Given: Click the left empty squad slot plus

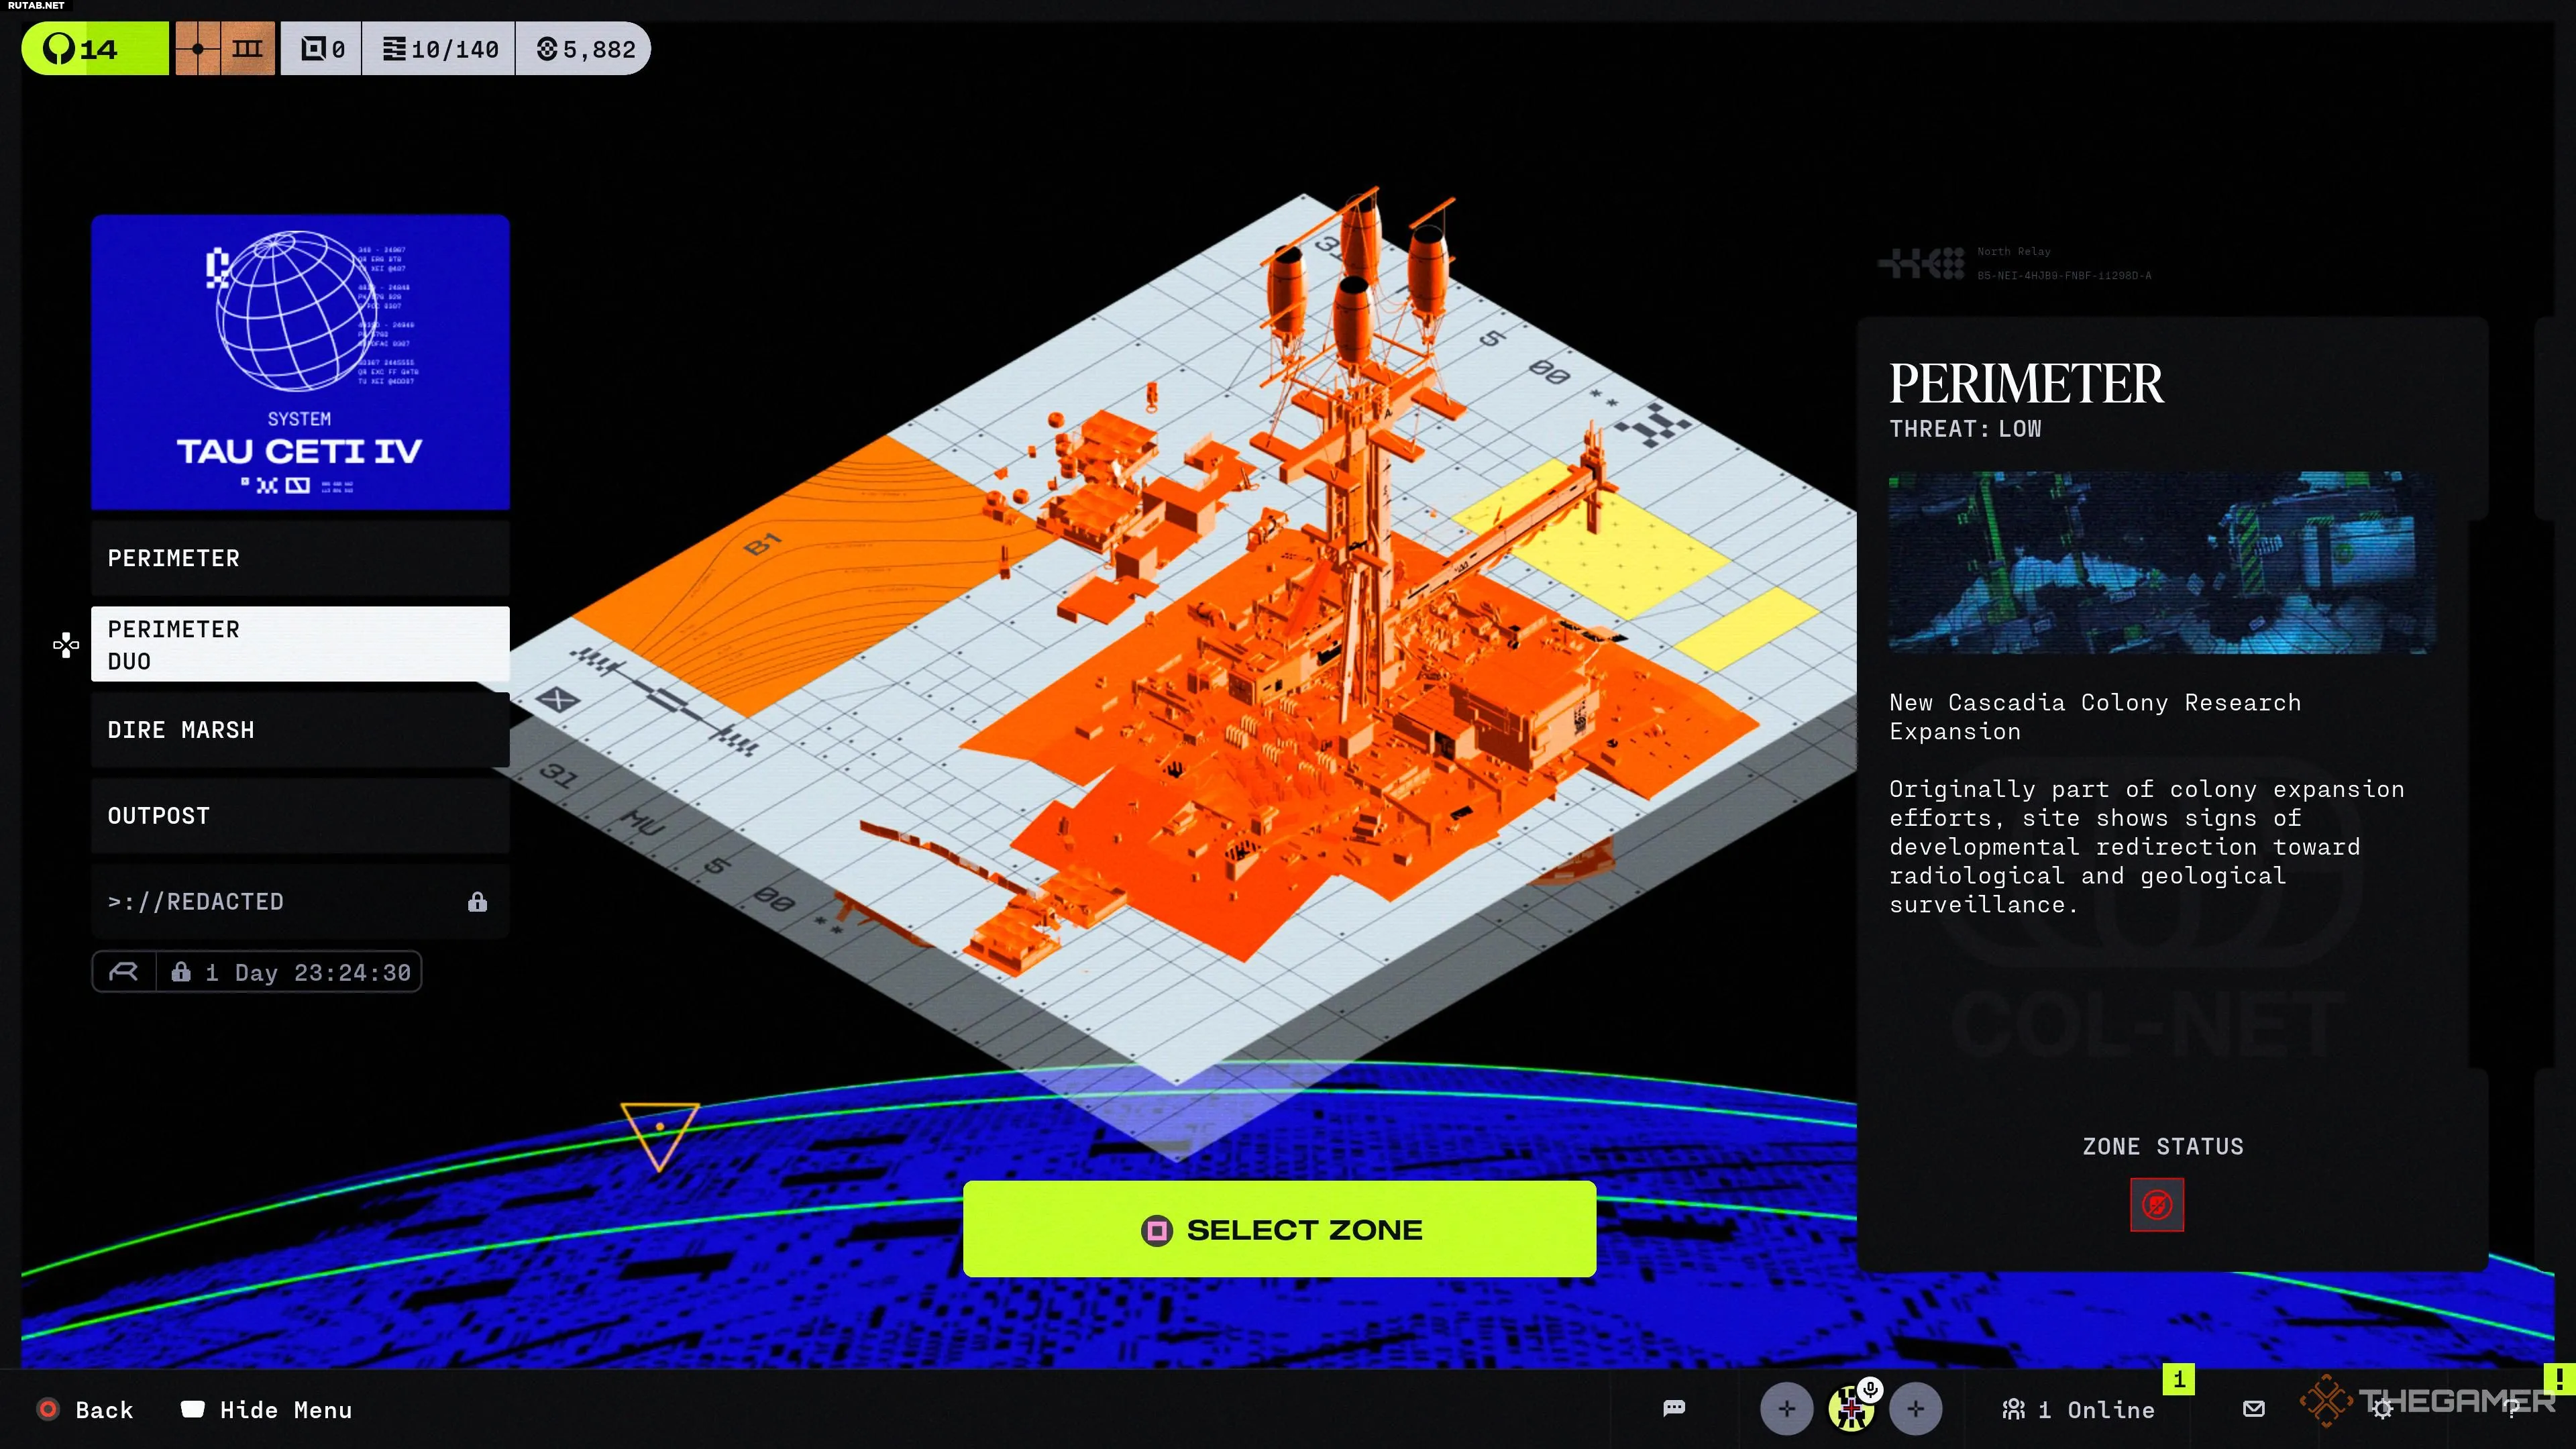Looking at the screenshot, I should [1786, 1409].
